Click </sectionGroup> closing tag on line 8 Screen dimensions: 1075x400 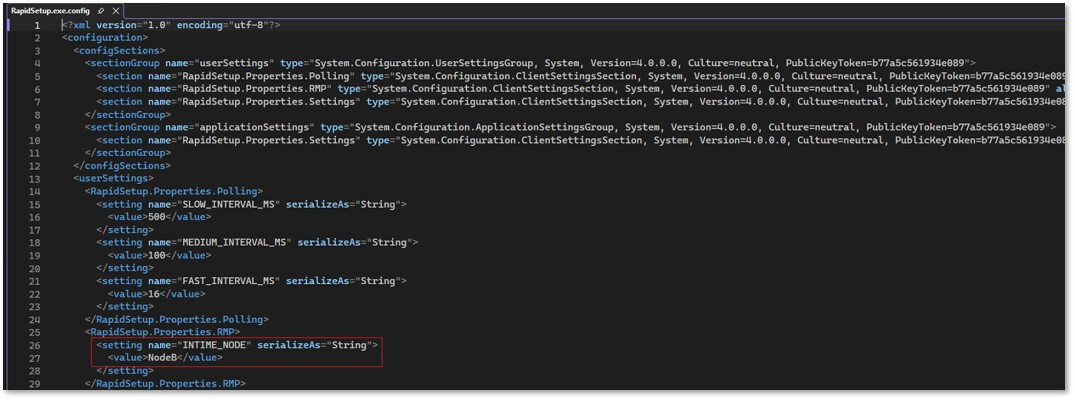coord(128,114)
